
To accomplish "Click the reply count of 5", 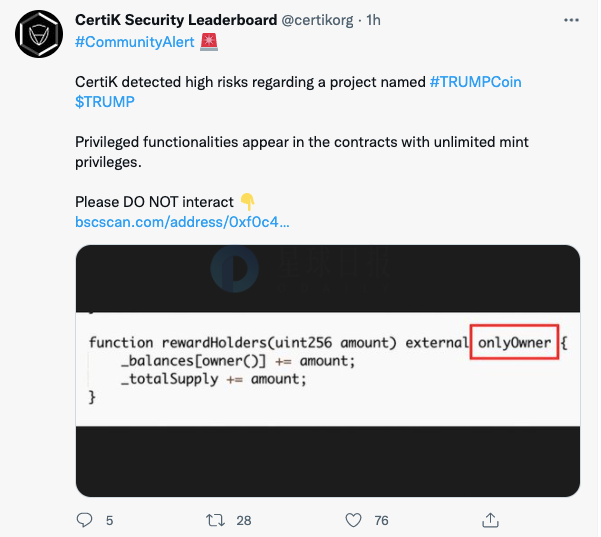I will coord(110,521).
